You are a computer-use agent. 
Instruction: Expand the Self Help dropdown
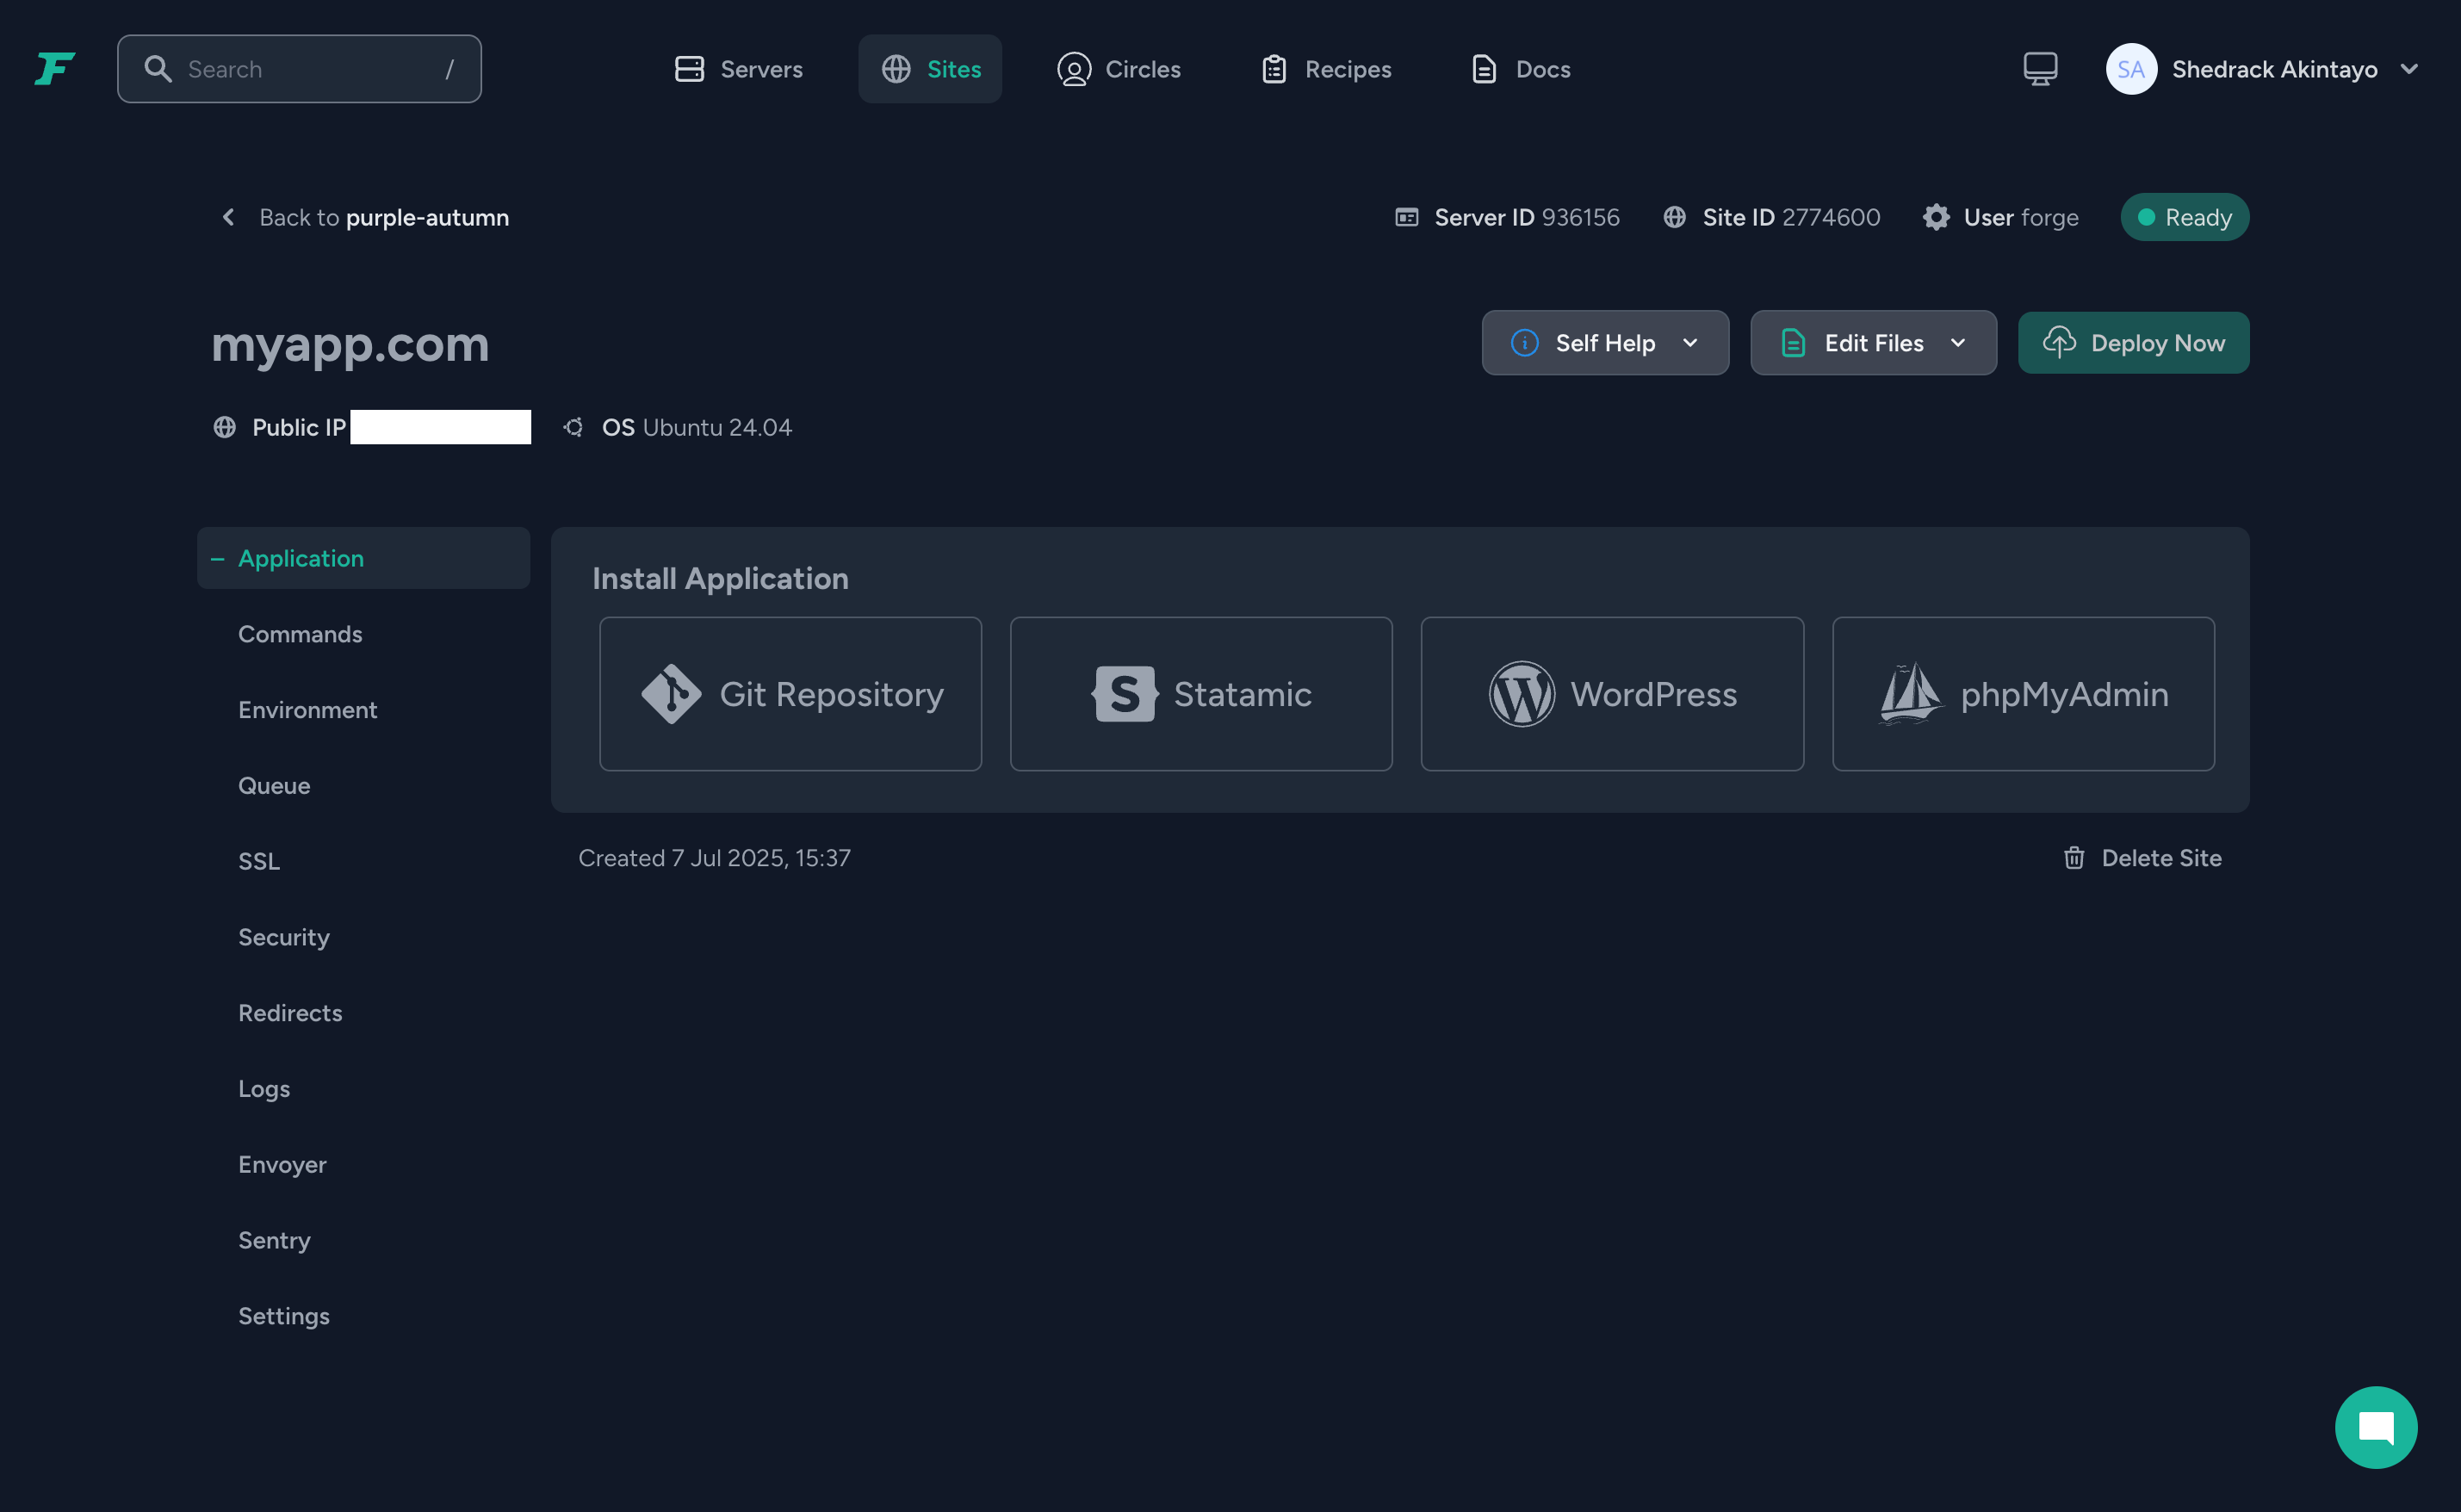(x=1604, y=342)
